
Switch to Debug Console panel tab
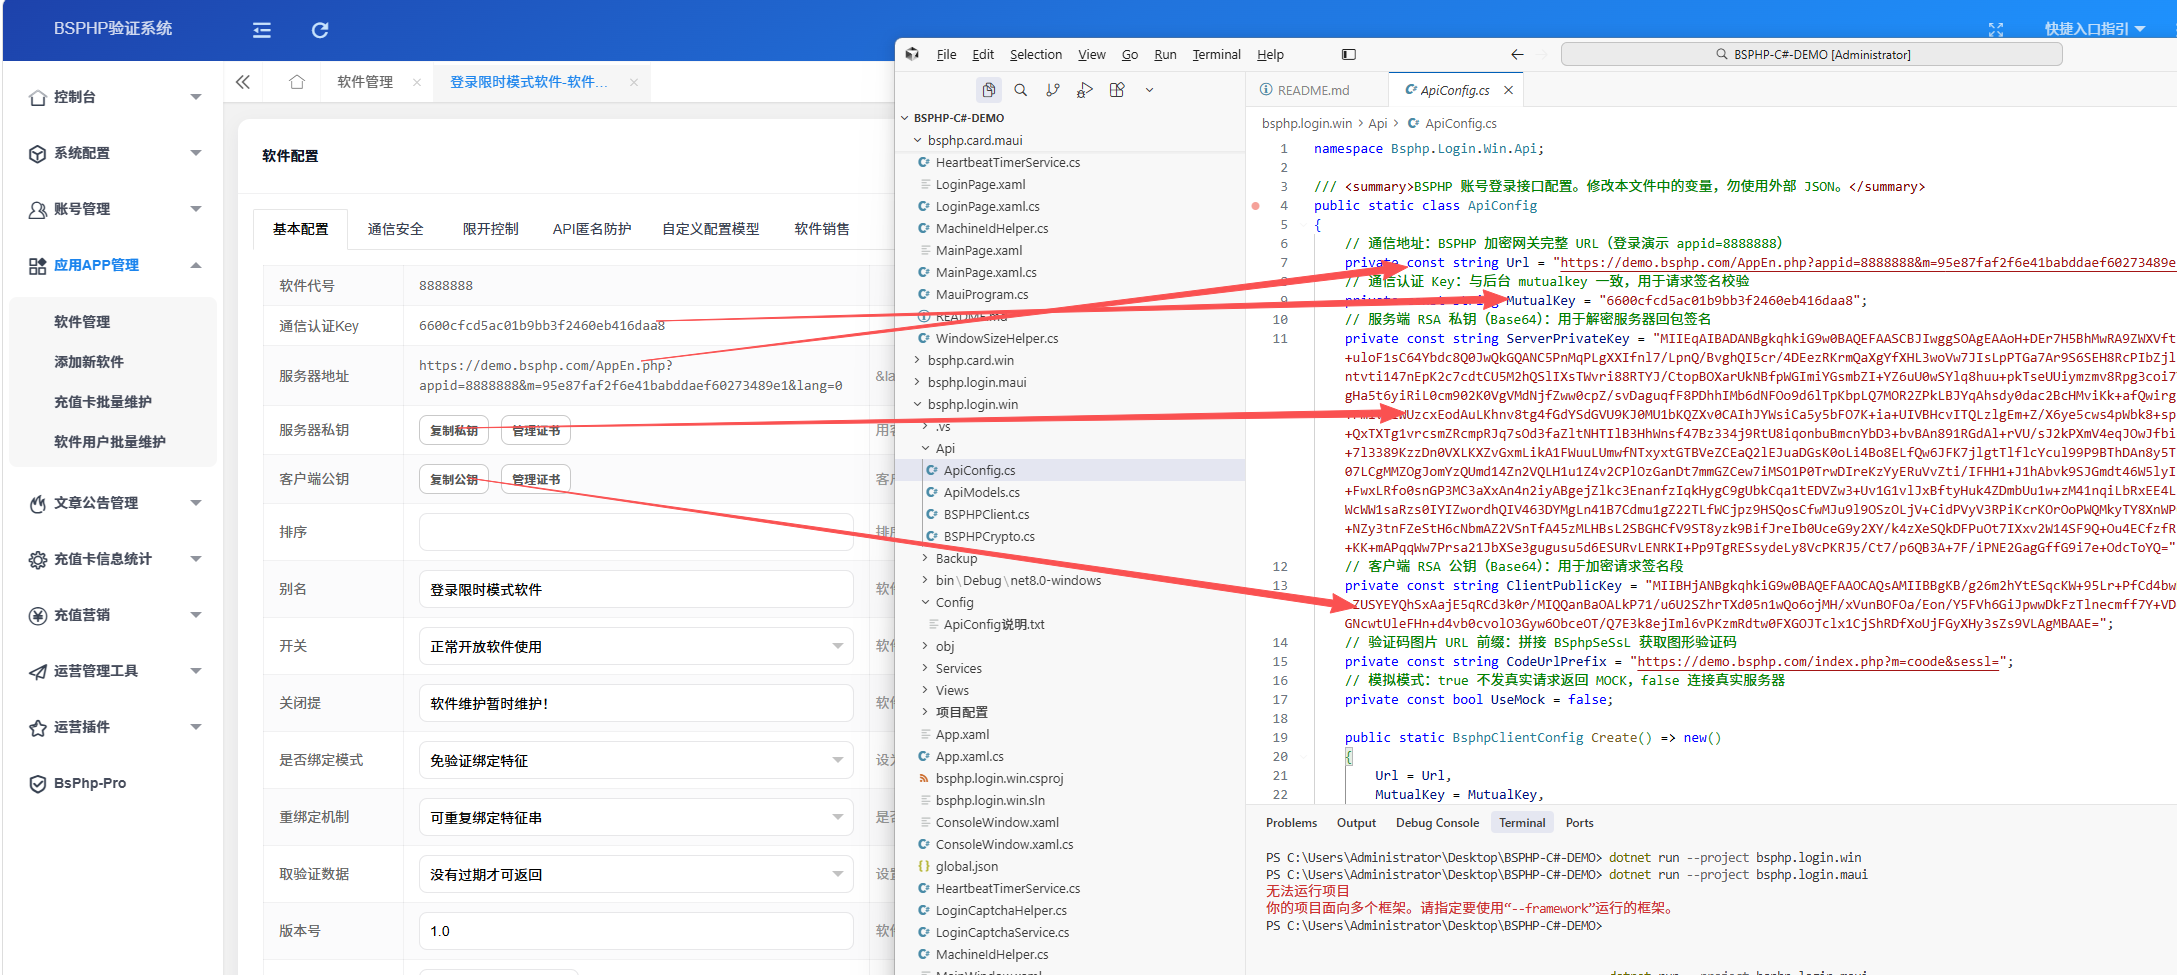1437,823
